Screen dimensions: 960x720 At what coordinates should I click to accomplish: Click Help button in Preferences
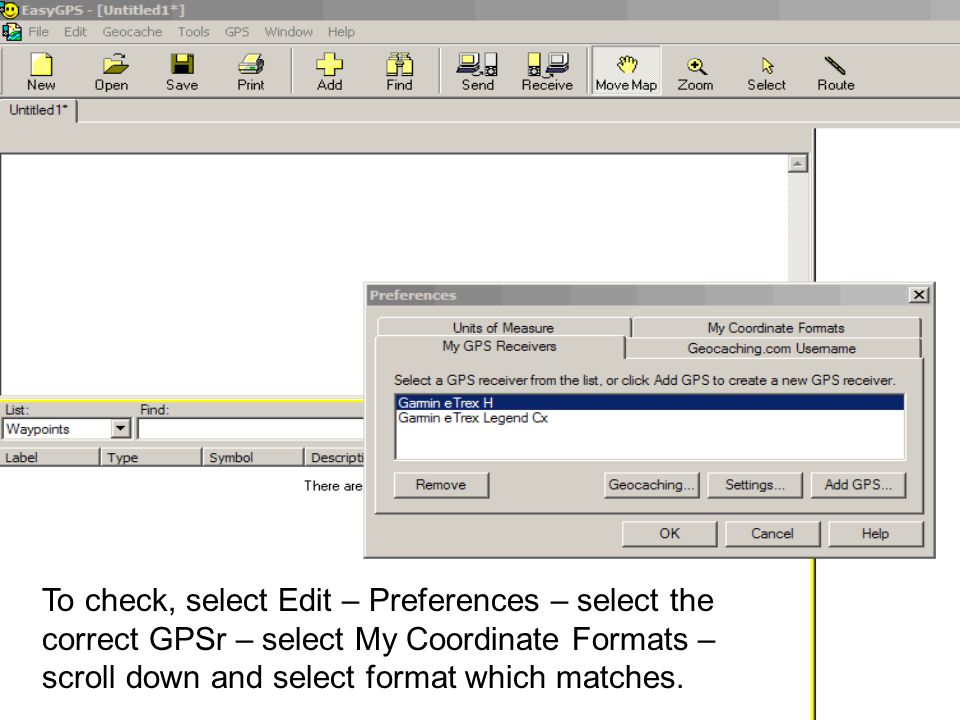click(876, 534)
